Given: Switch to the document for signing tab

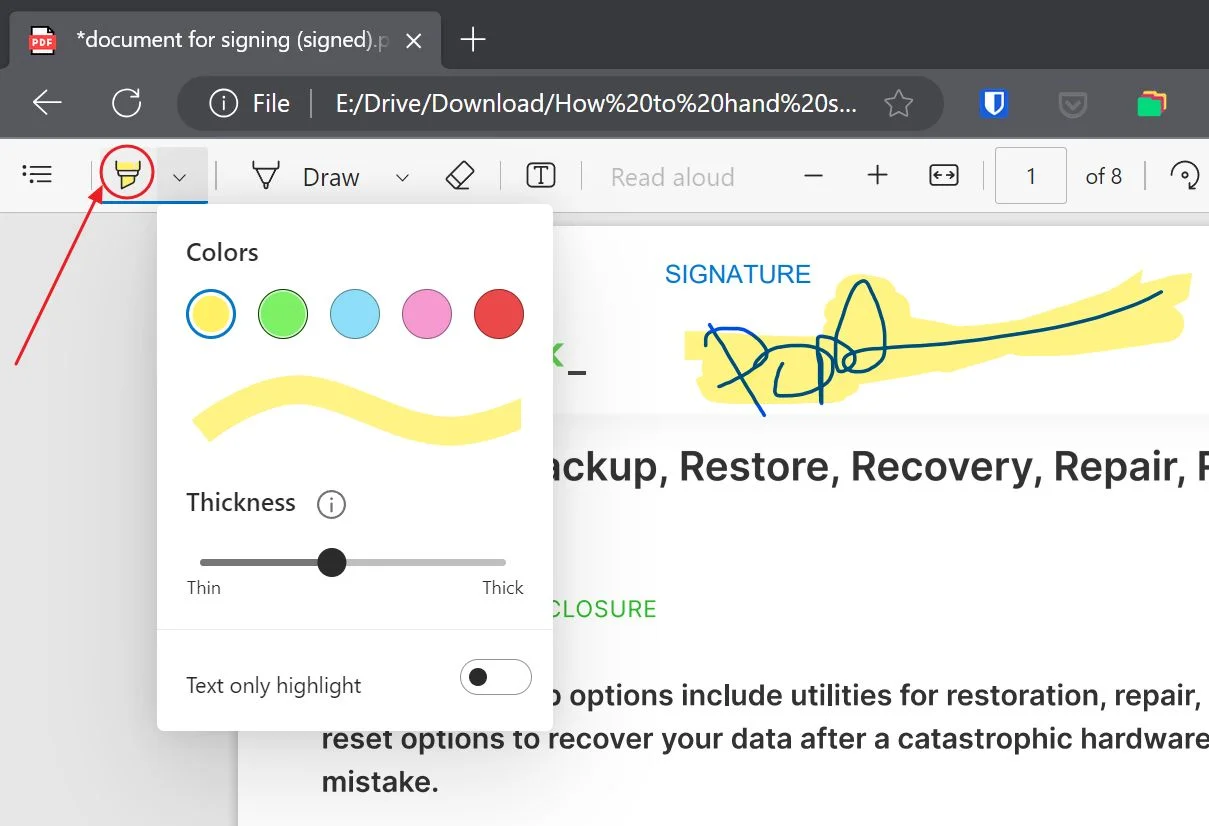Looking at the screenshot, I should [225, 40].
